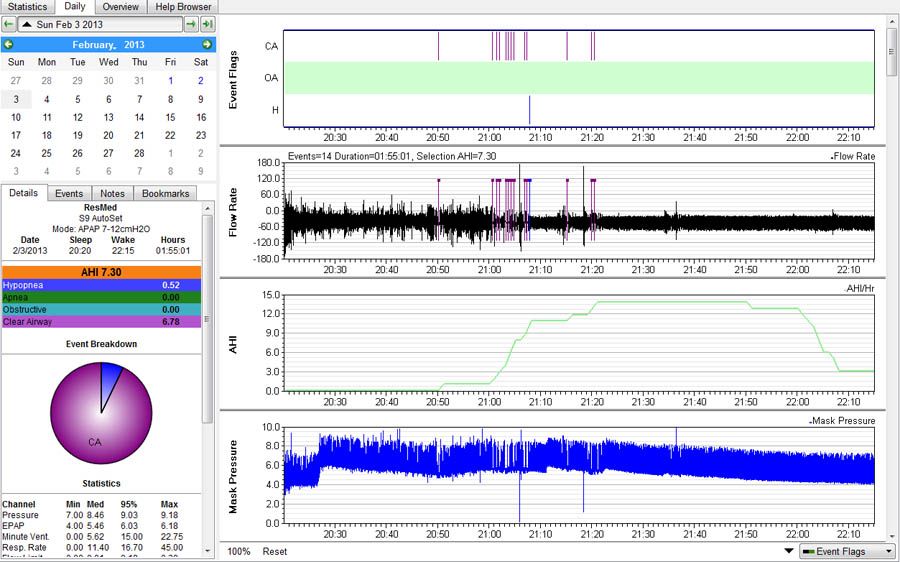900x562 pixels.
Task: Click the CA section of the pie chart
Action: [x=95, y=441]
